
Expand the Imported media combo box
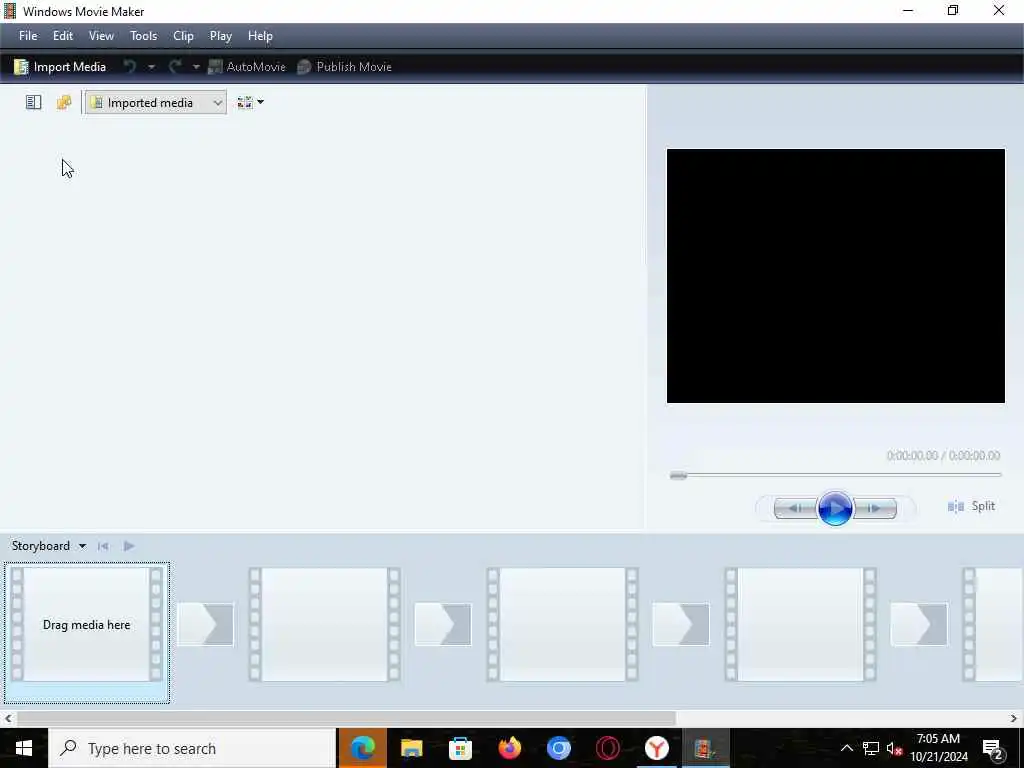point(156,103)
